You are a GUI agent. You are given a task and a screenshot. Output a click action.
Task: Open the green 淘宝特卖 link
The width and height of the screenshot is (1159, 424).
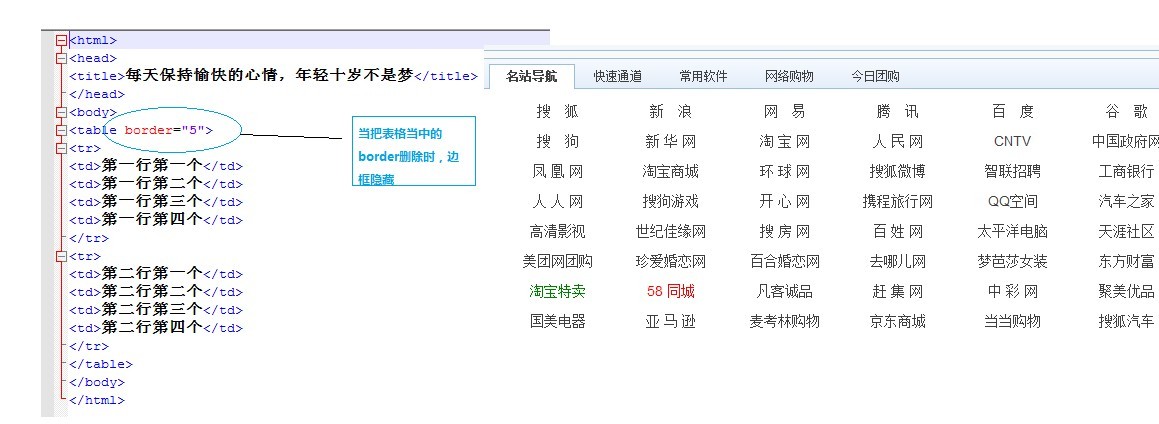coord(557,291)
